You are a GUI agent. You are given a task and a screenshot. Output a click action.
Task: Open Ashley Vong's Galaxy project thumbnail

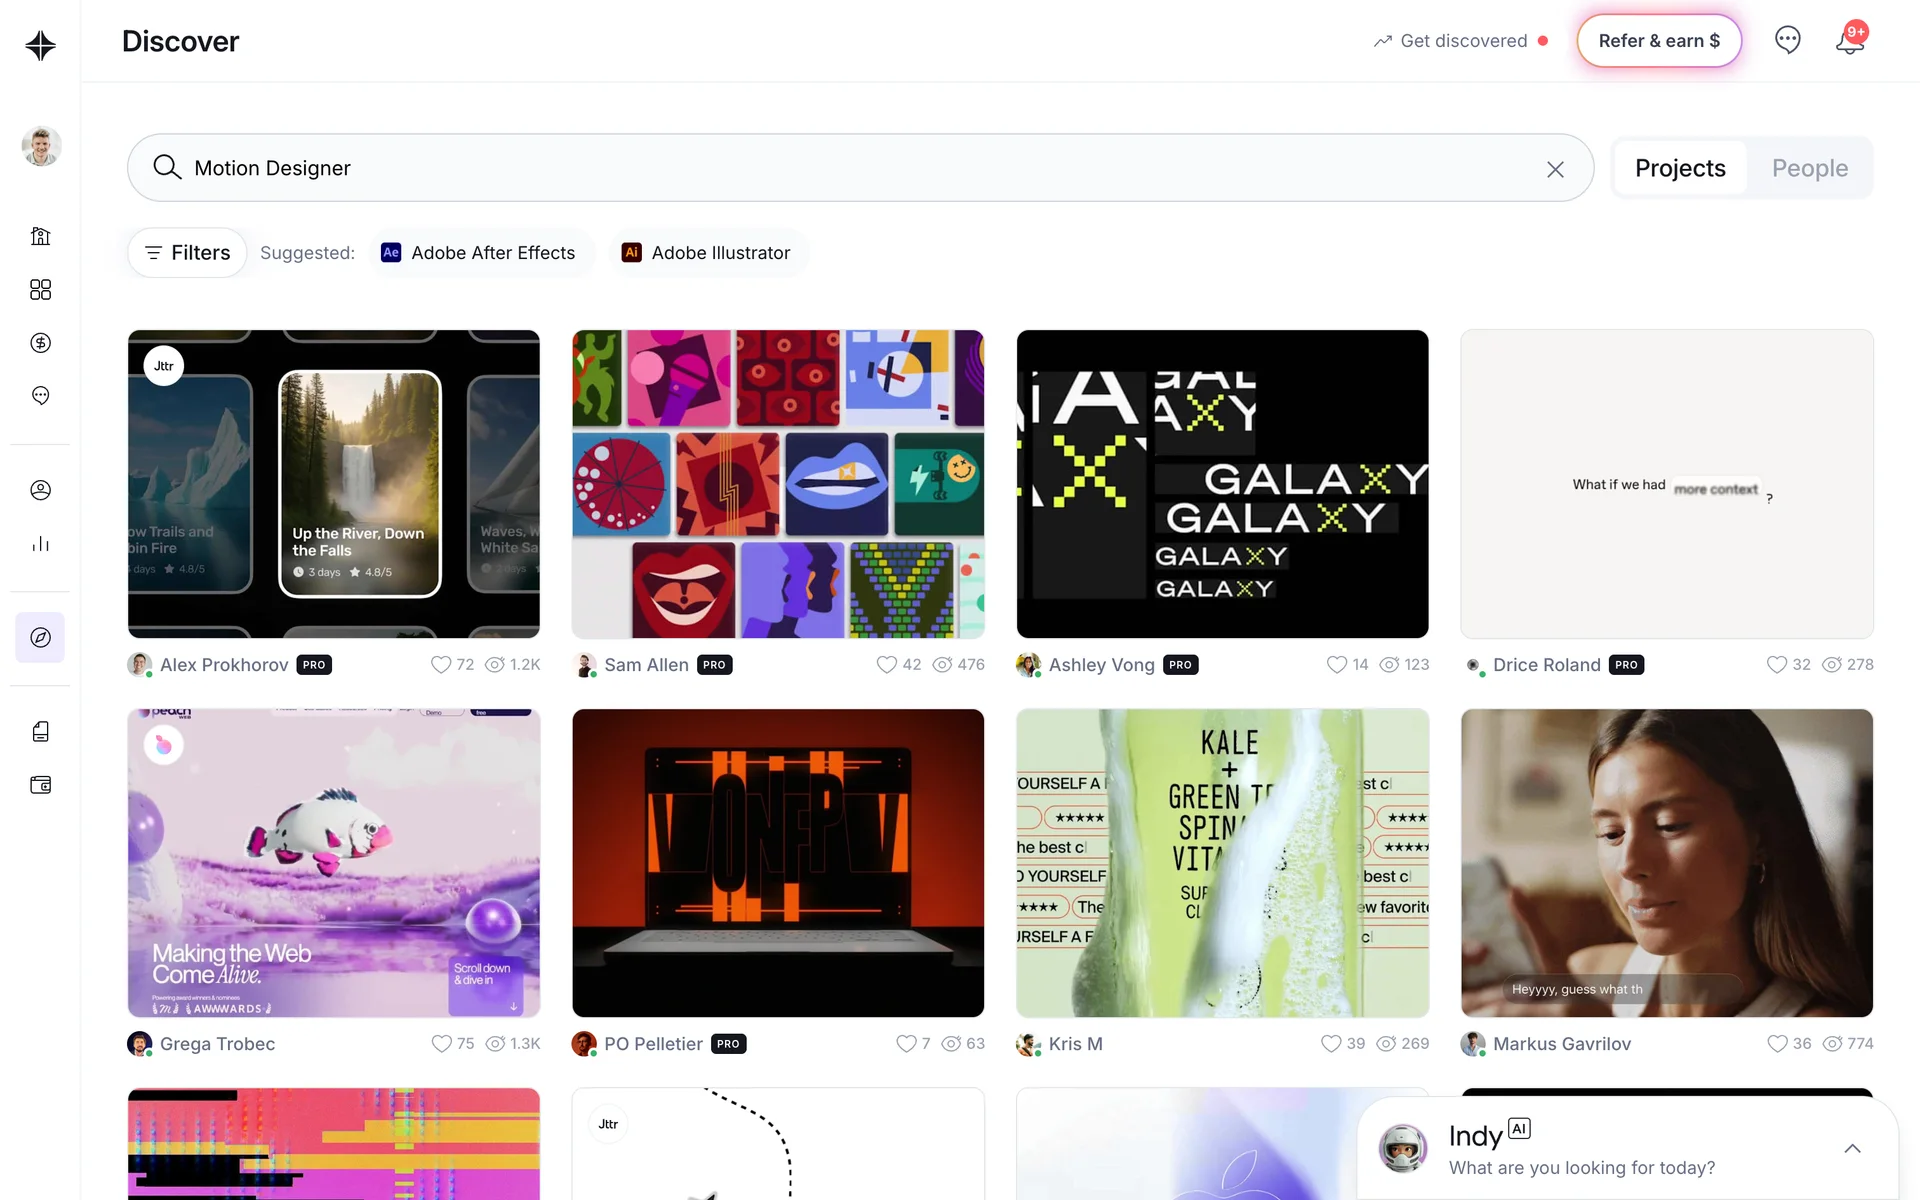coord(1222,484)
